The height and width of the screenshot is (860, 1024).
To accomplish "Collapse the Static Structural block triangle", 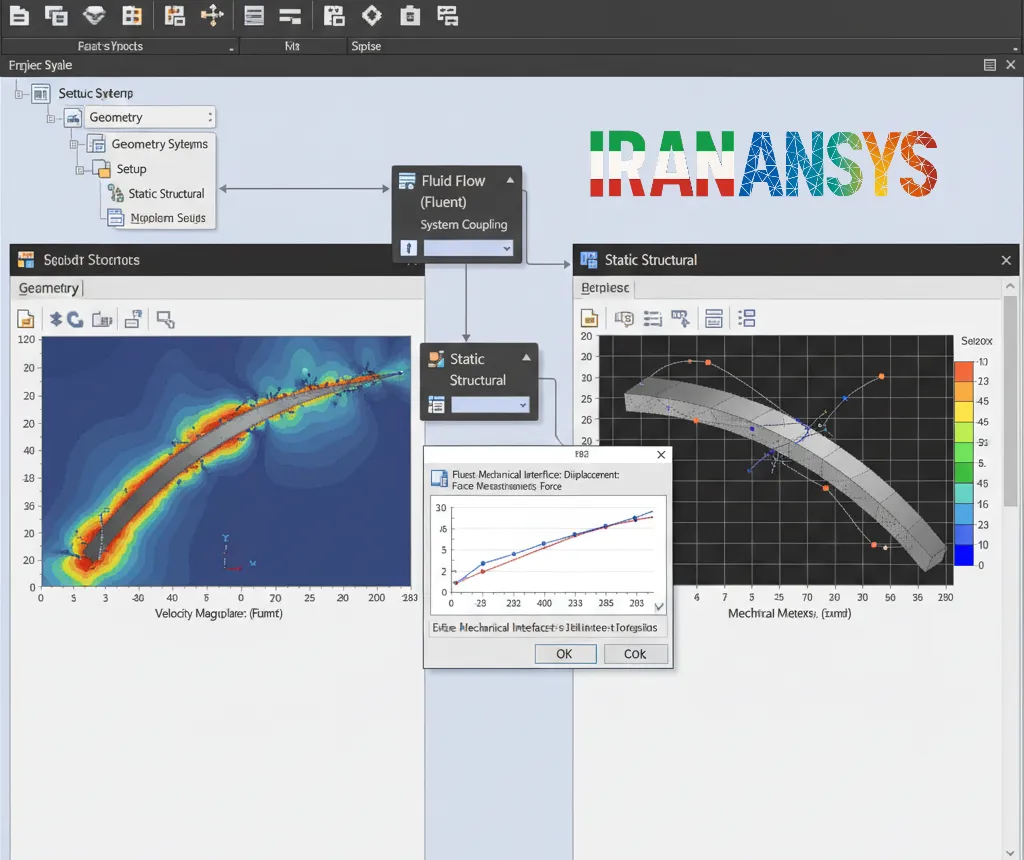I will click(526, 358).
